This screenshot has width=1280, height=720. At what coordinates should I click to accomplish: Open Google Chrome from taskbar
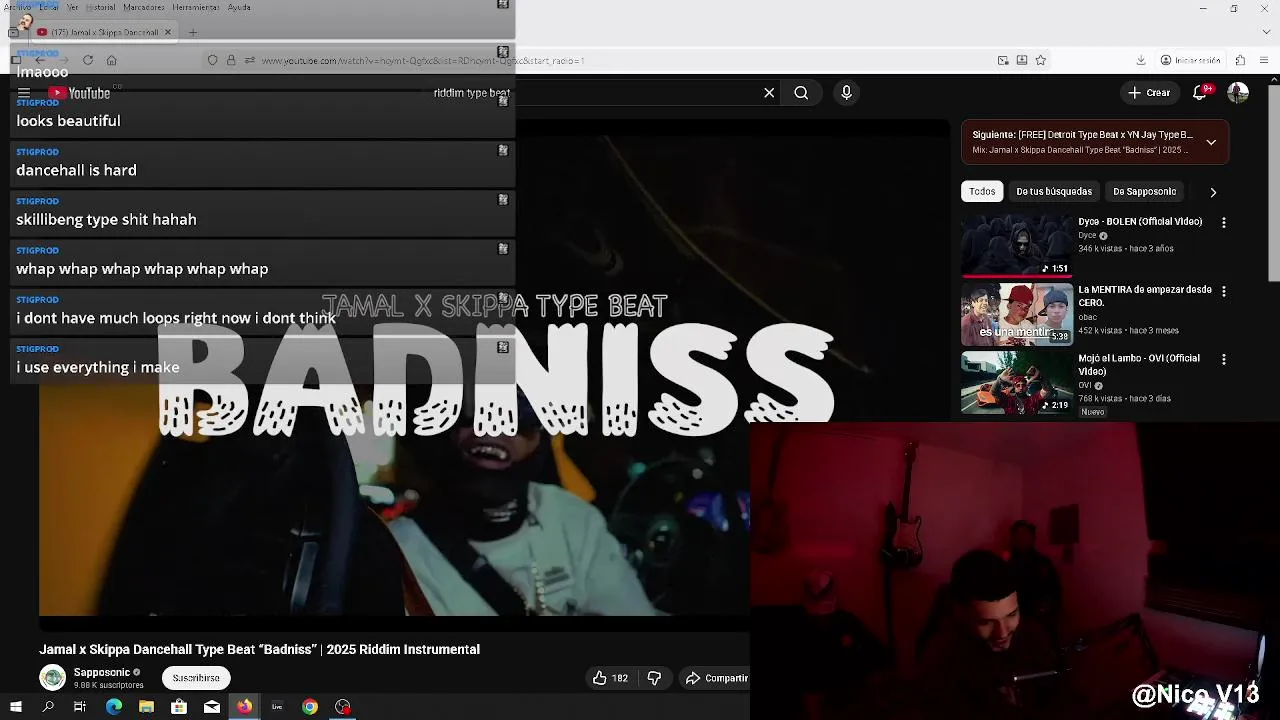click(x=310, y=707)
